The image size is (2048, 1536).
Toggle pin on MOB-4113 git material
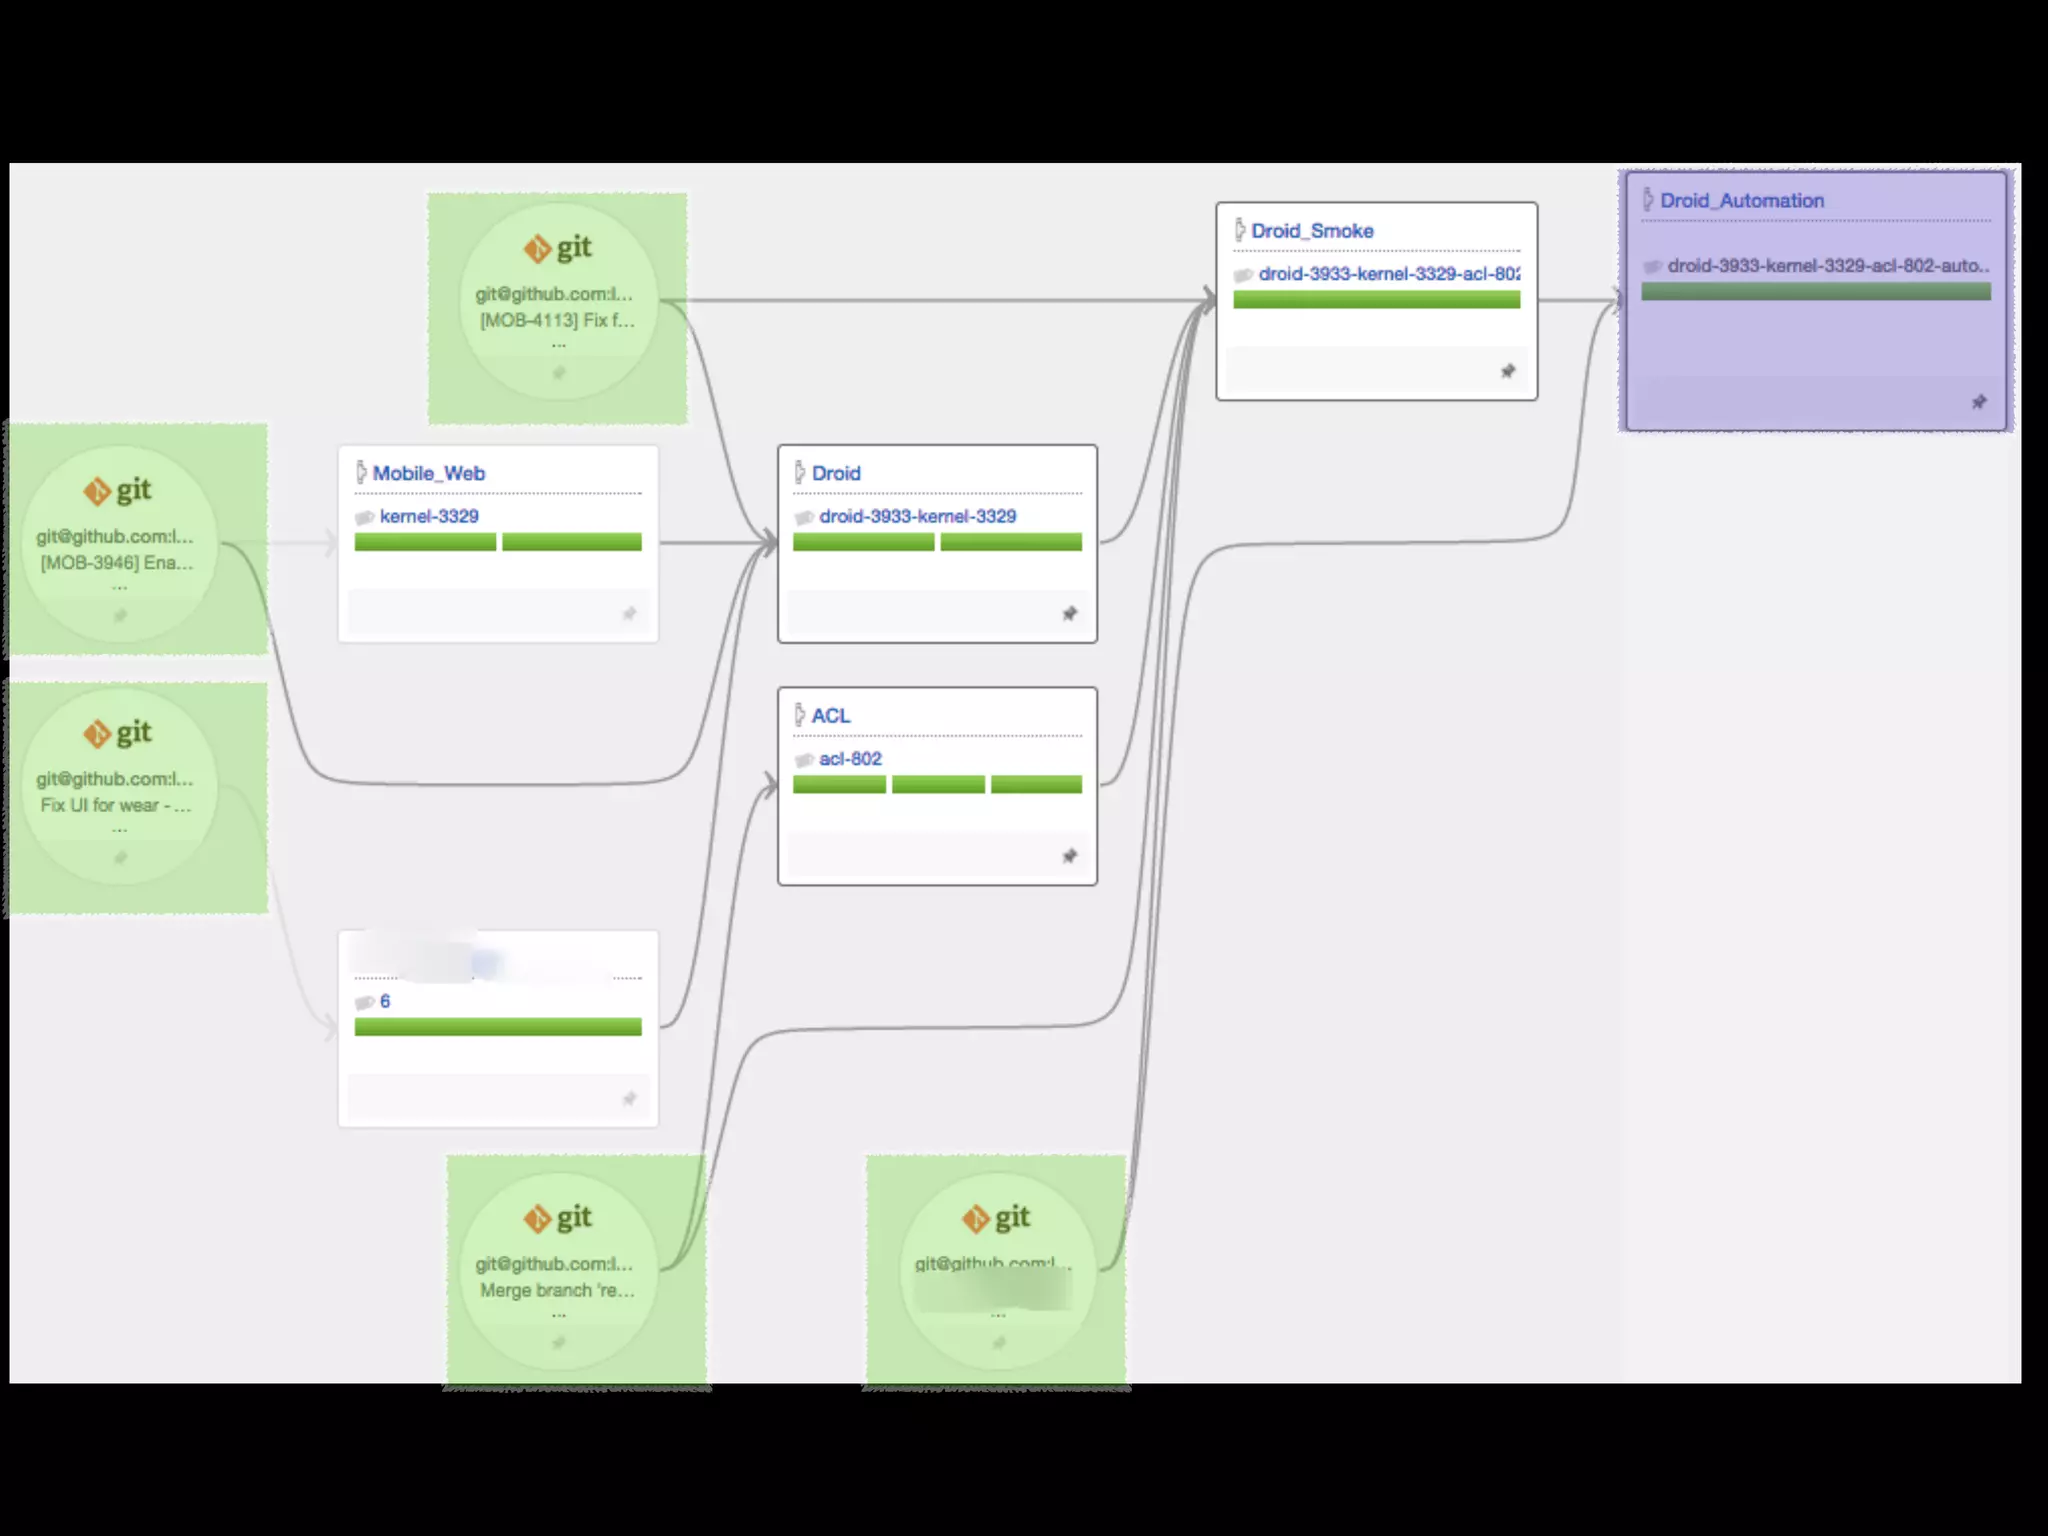pyautogui.click(x=559, y=373)
